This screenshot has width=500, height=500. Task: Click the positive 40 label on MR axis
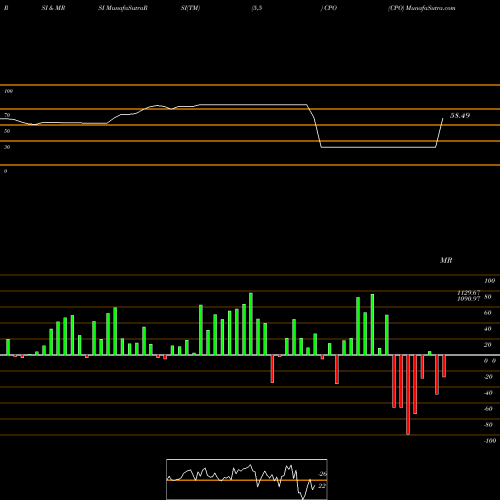488,329
